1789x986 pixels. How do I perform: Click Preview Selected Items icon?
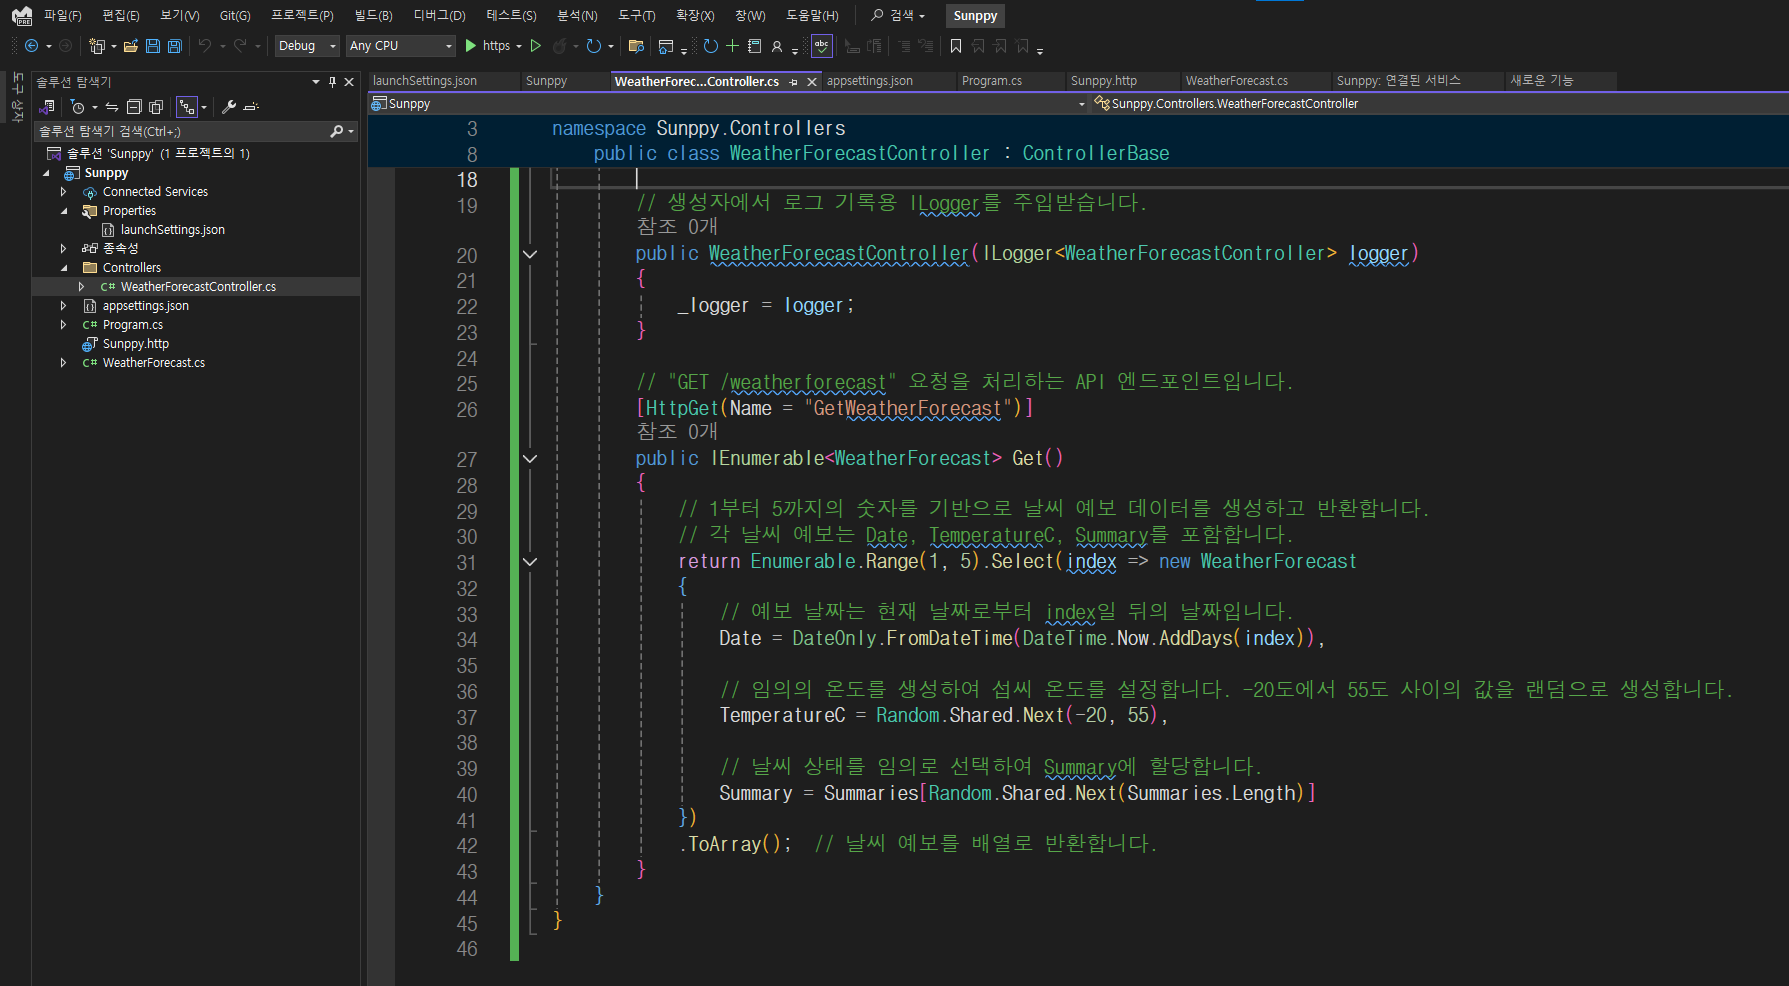(x=251, y=107)
